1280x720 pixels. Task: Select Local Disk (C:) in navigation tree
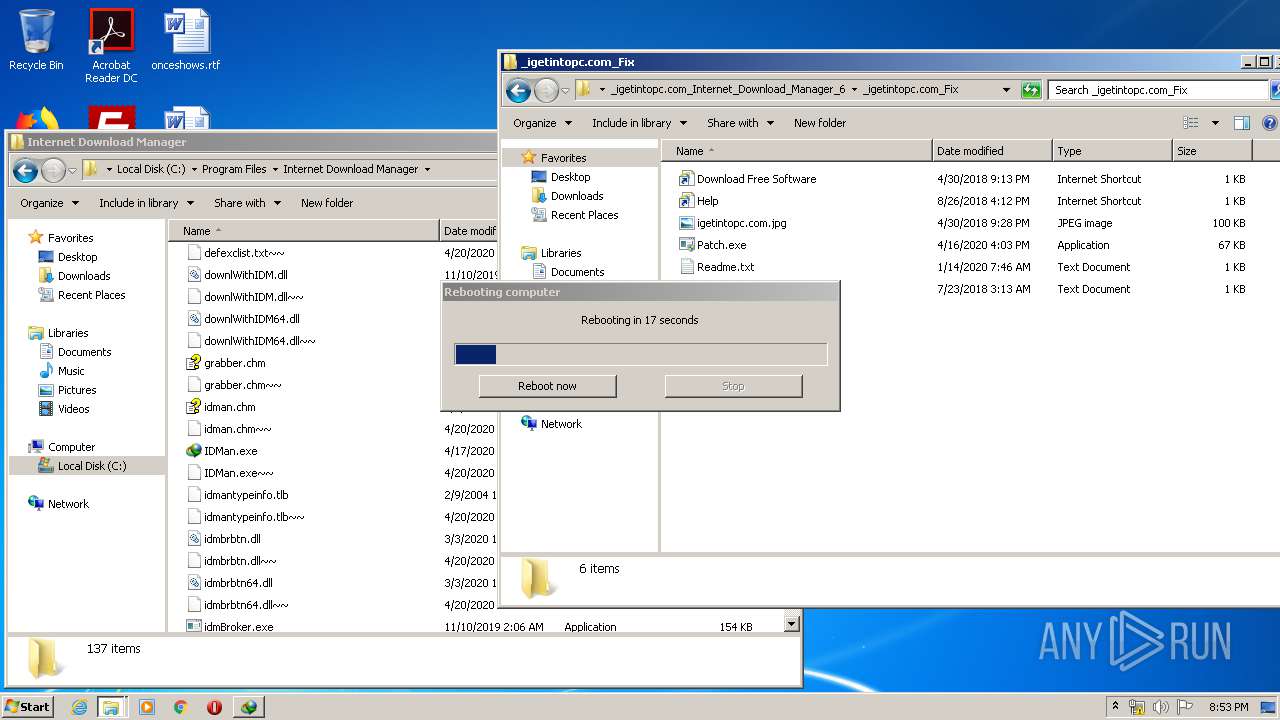[91, 466]
